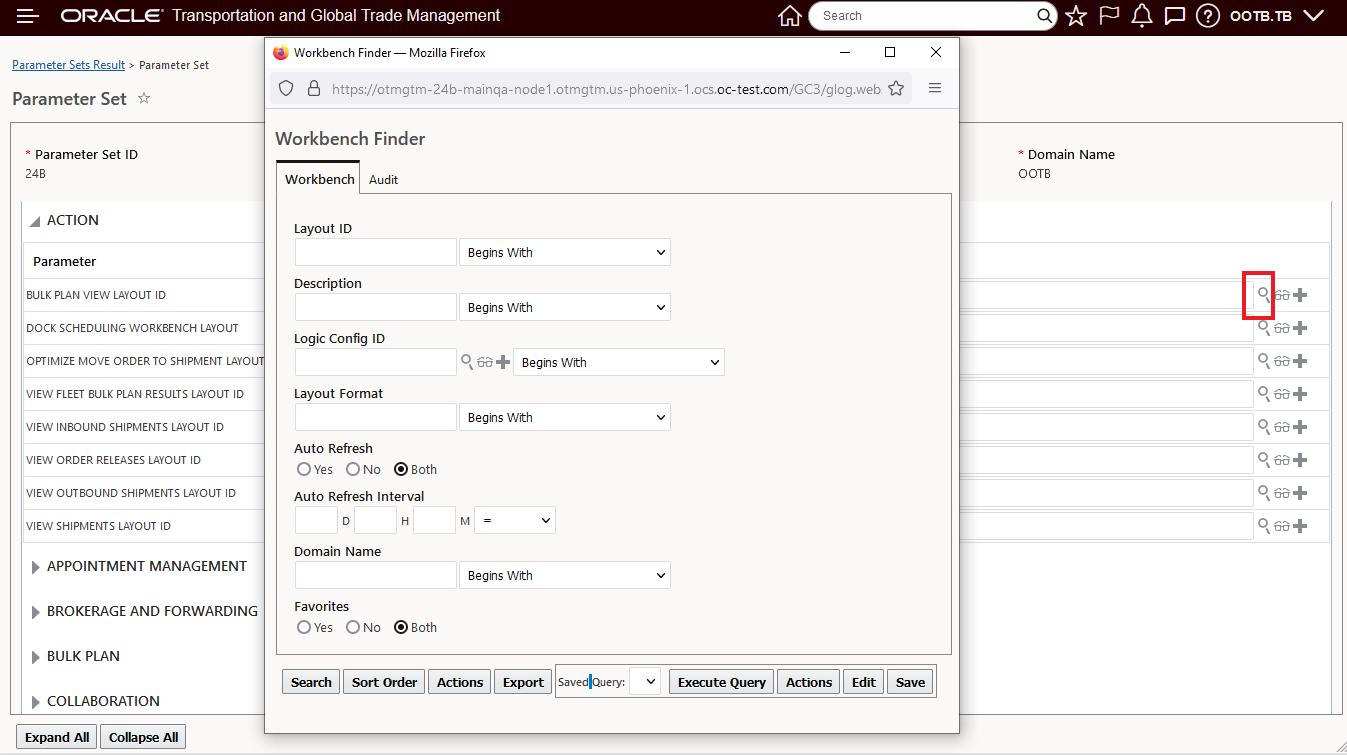Open find magnifier next to Logic Config ID
1347x755 pixels.
pos(467,362)
